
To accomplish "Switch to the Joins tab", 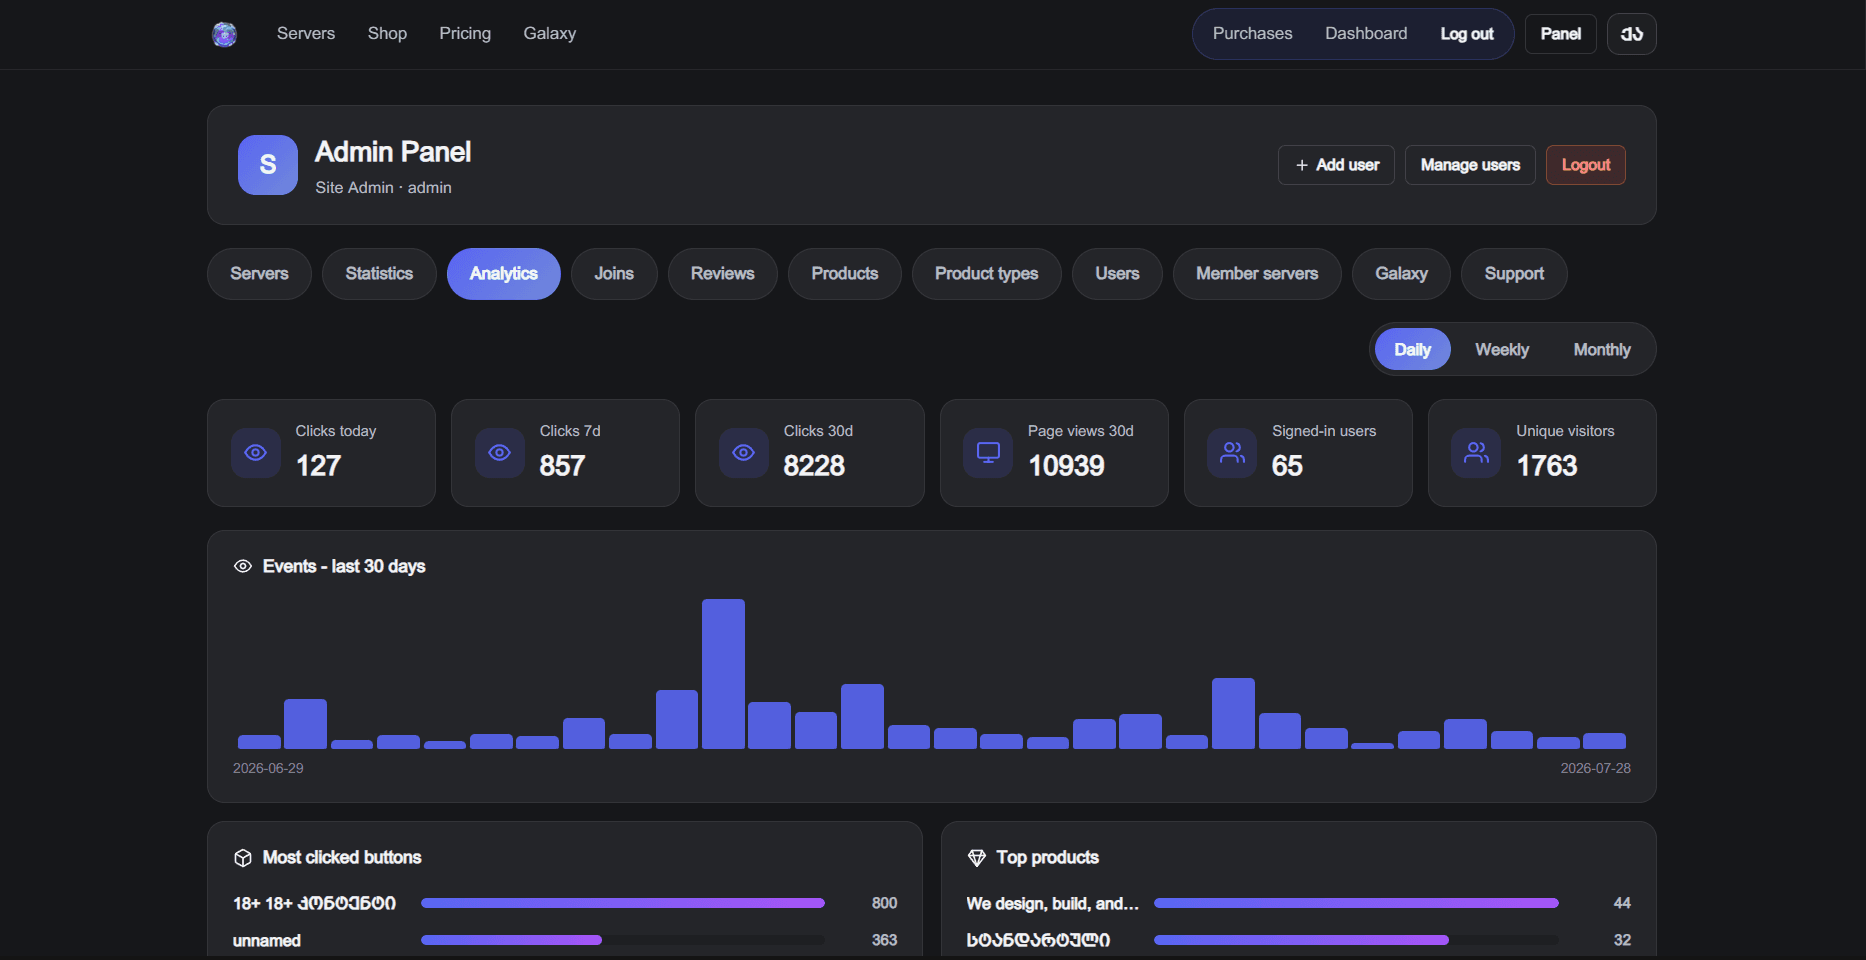I will click(x=614, y=274).
